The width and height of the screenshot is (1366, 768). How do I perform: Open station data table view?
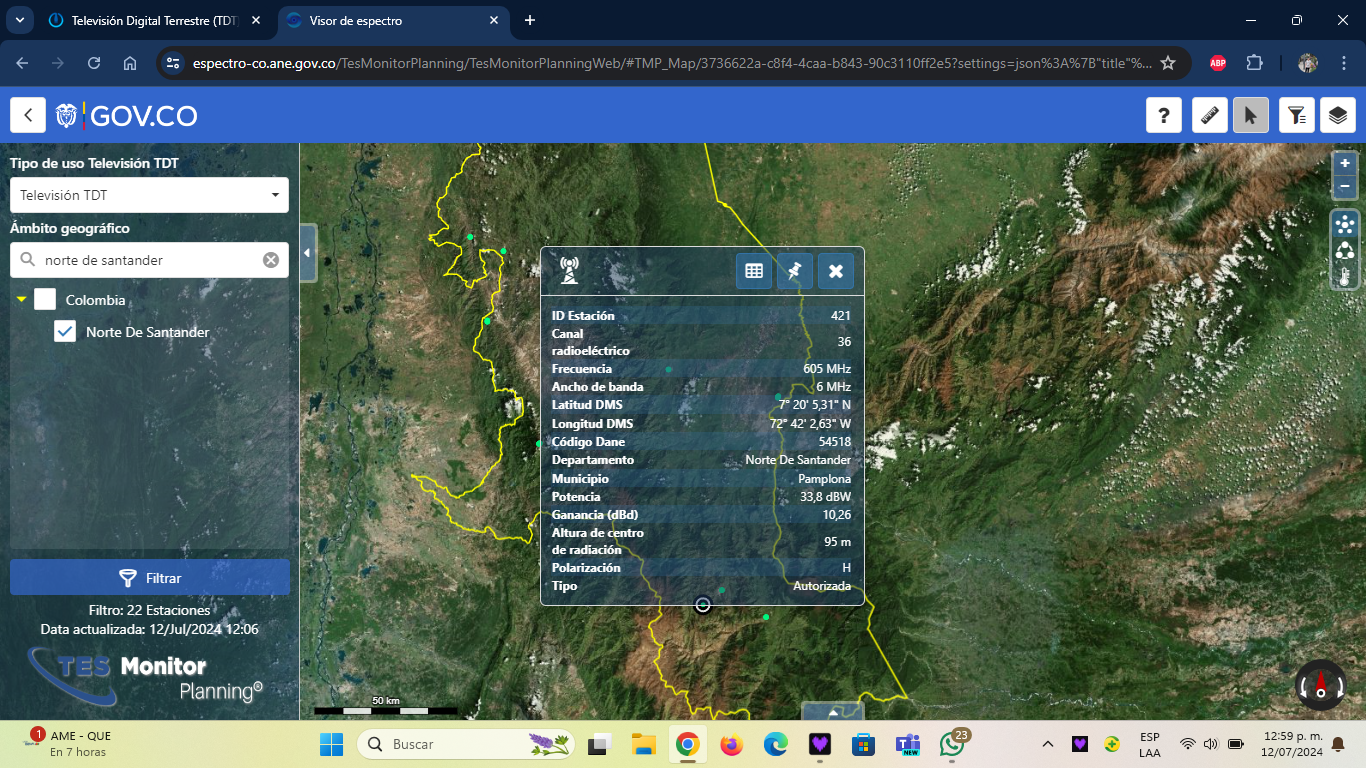pos(754,271)
